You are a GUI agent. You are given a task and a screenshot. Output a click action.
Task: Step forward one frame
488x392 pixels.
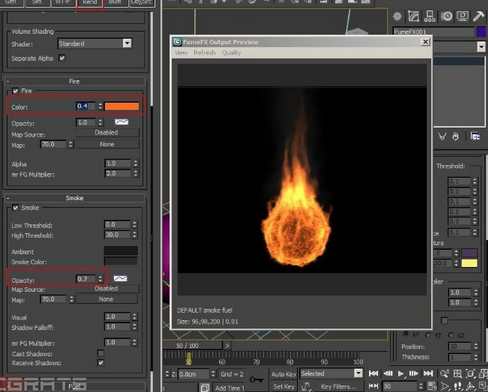tap(413, 373)
